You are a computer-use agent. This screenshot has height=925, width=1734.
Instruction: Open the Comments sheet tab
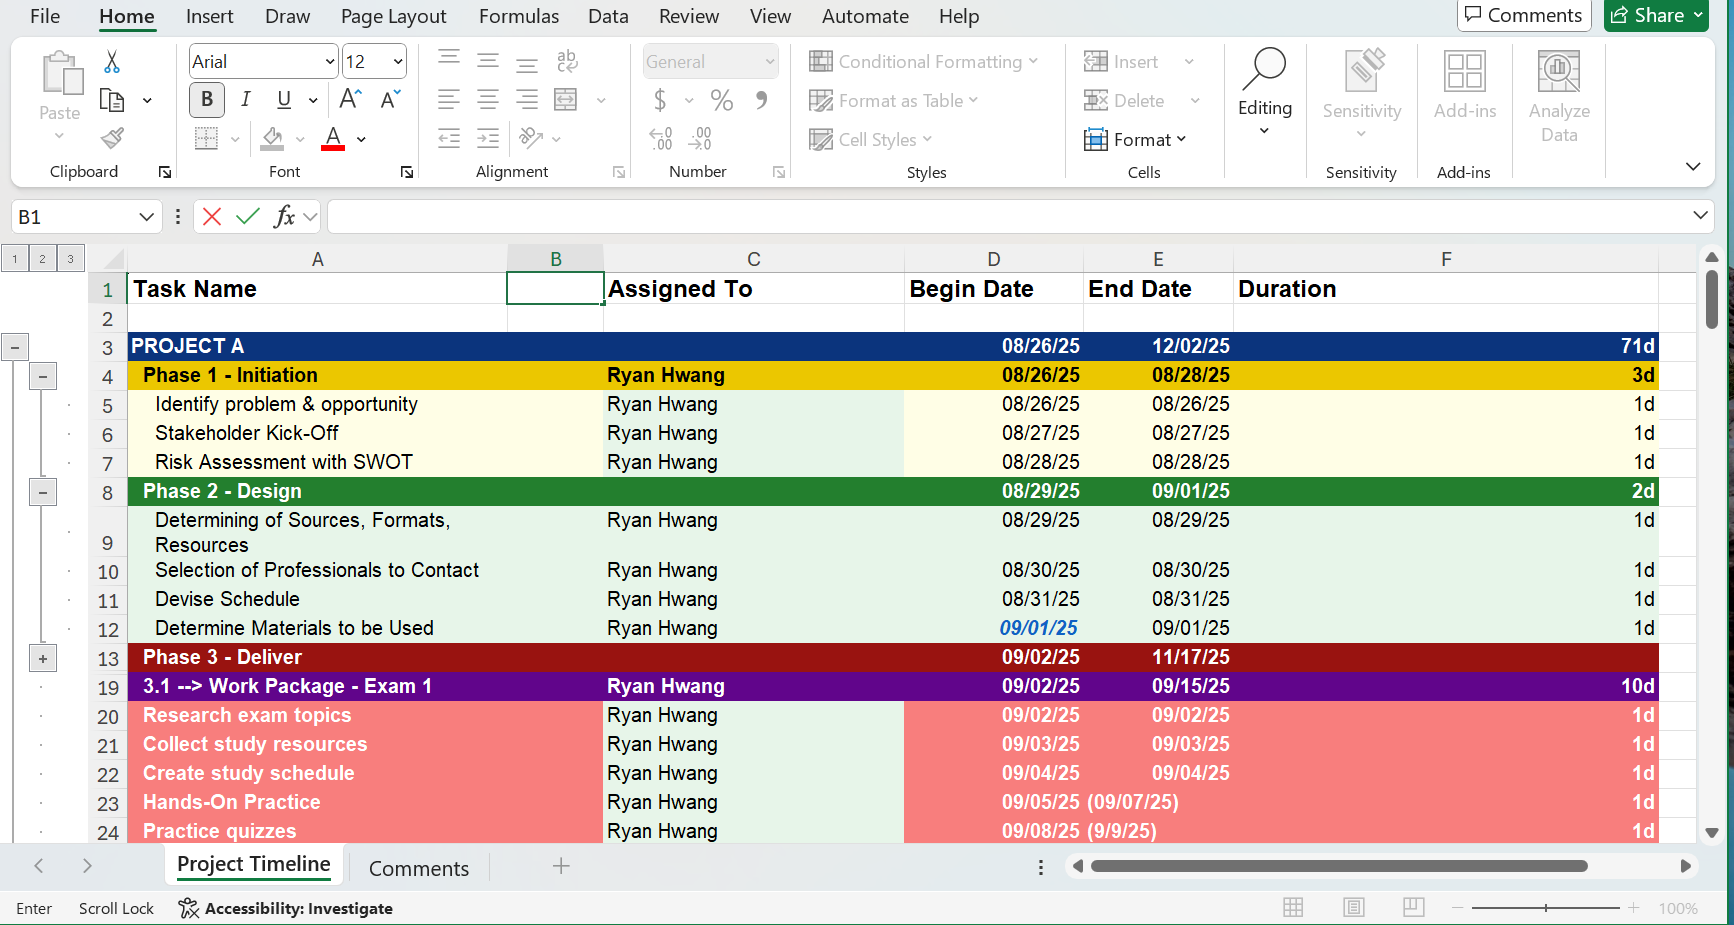[418, 867]
